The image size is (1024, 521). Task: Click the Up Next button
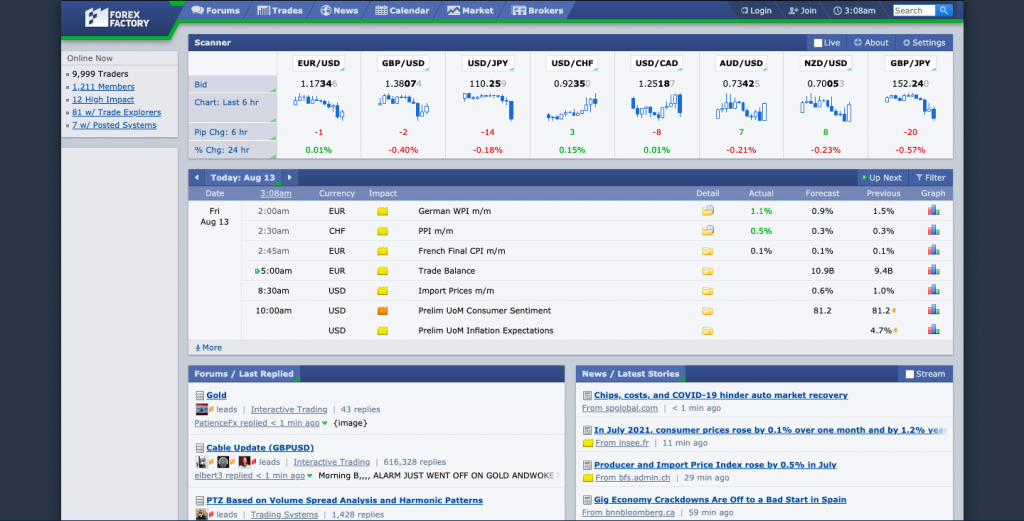coord(882,178)
